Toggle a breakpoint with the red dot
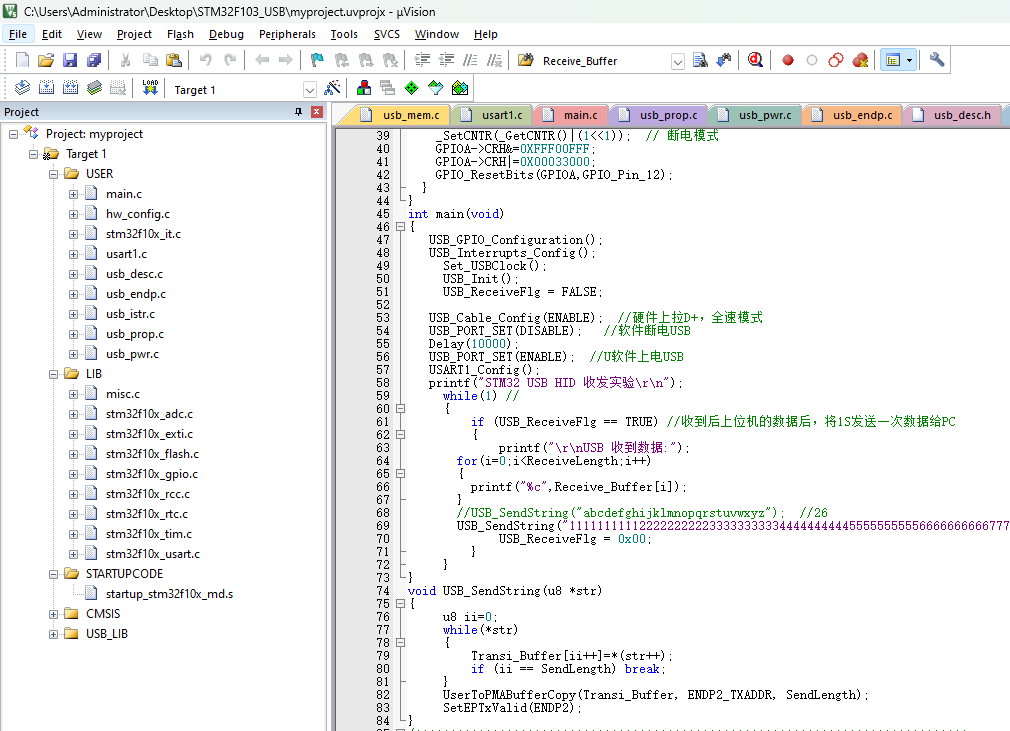The height and width of the screenshot is (731, 1010). (x=788, y=61)
